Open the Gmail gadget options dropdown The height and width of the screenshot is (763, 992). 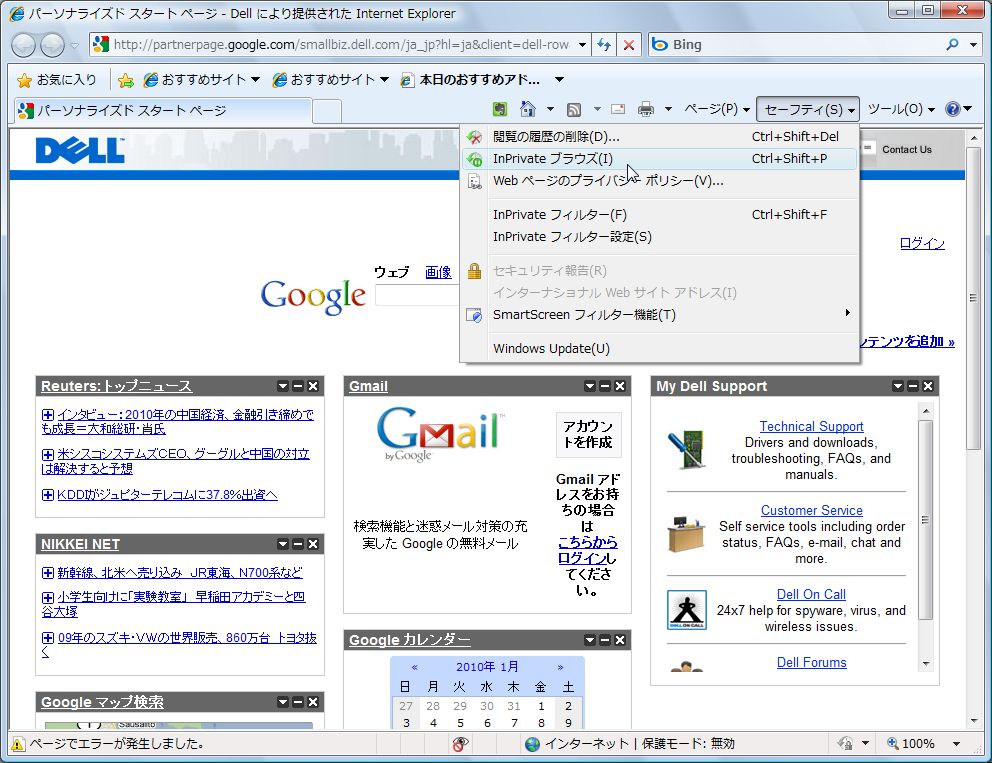click(x=590, y=386)
